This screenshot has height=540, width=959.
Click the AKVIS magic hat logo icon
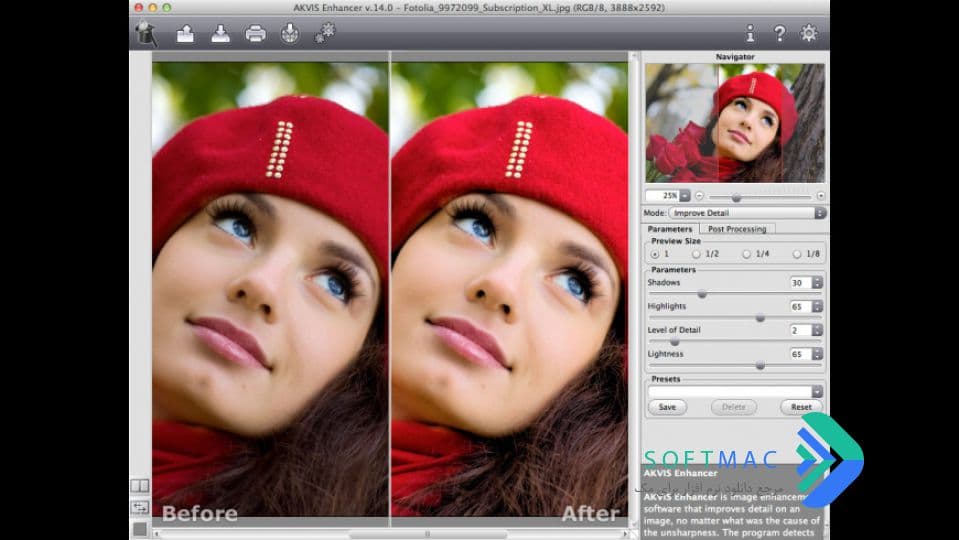point(146,34)
